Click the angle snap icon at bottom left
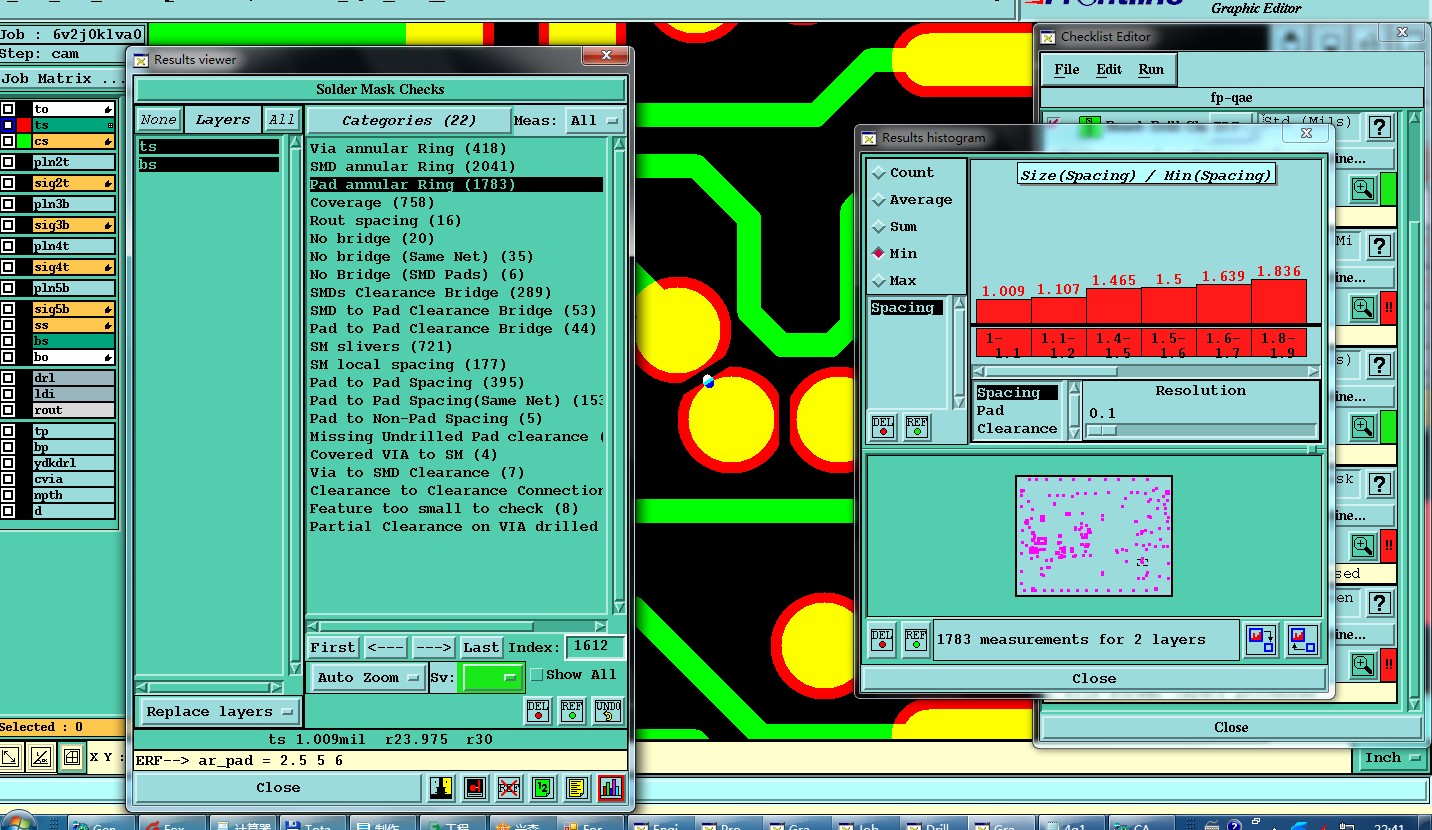Screen dimensions: 1432x830 pos(41,758)
